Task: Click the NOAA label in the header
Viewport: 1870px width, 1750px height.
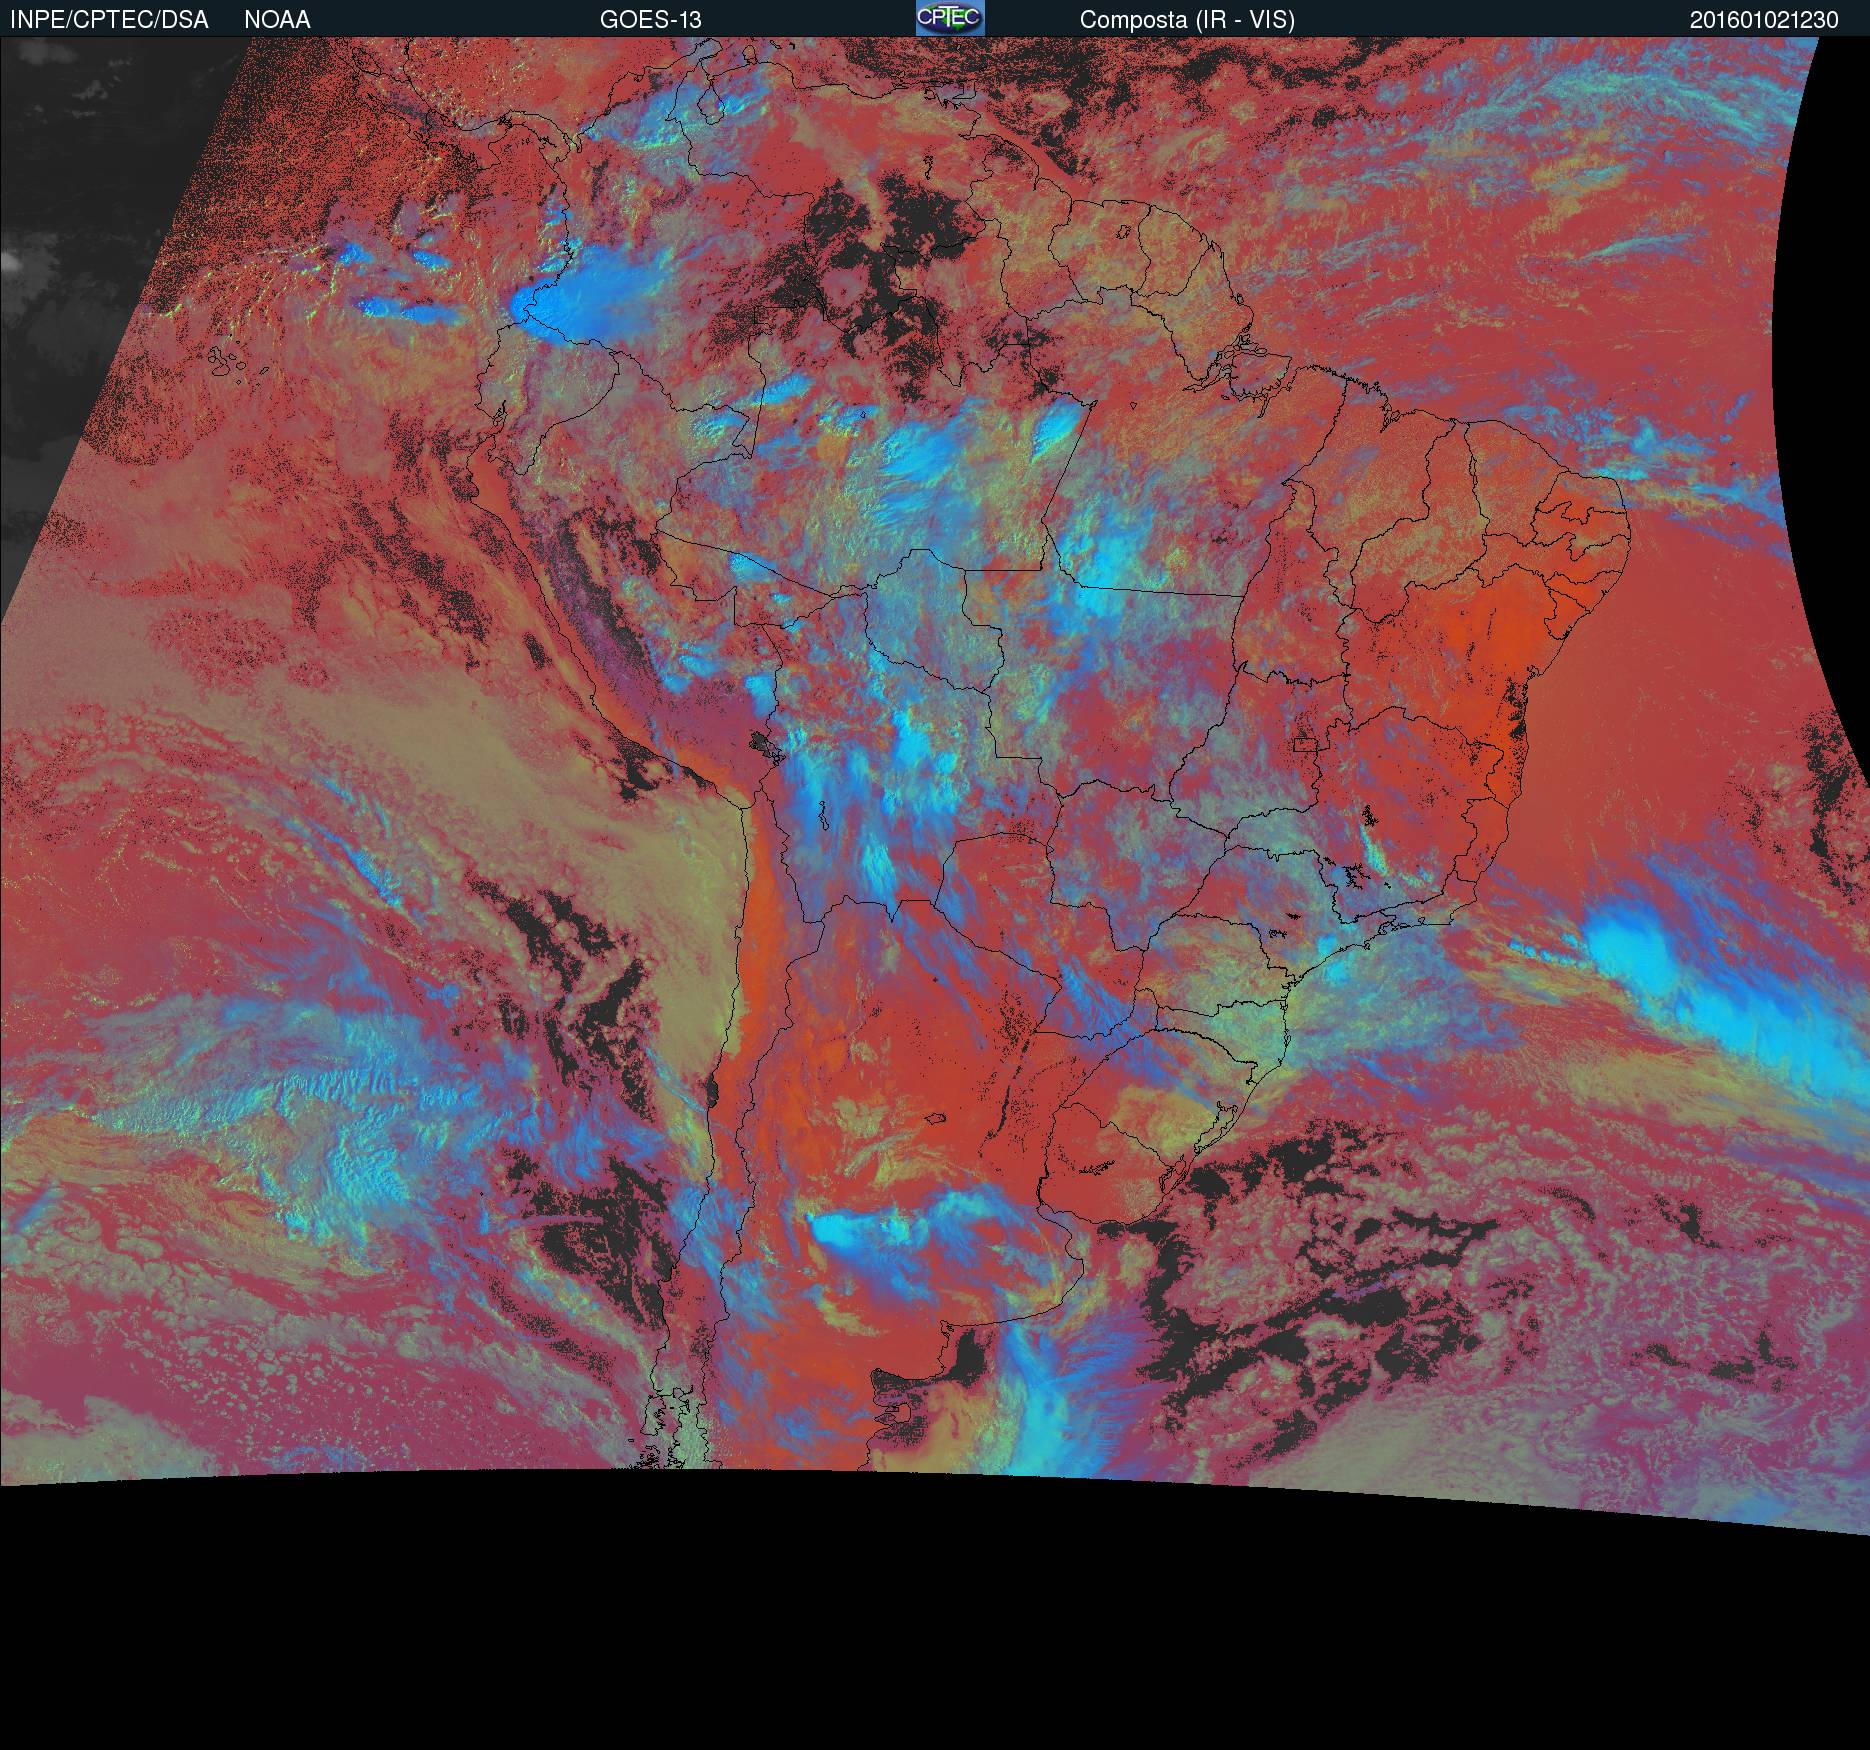Action: click(277, 20)
